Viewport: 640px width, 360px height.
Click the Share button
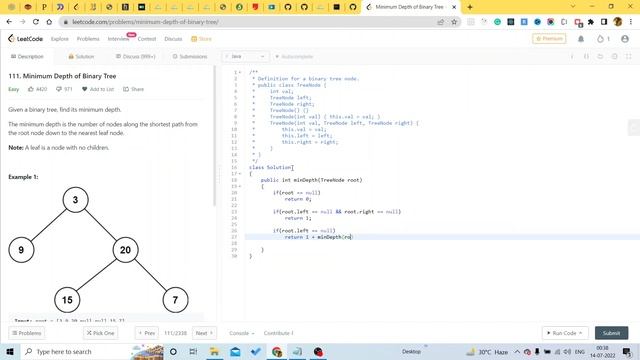click(133, 89)
